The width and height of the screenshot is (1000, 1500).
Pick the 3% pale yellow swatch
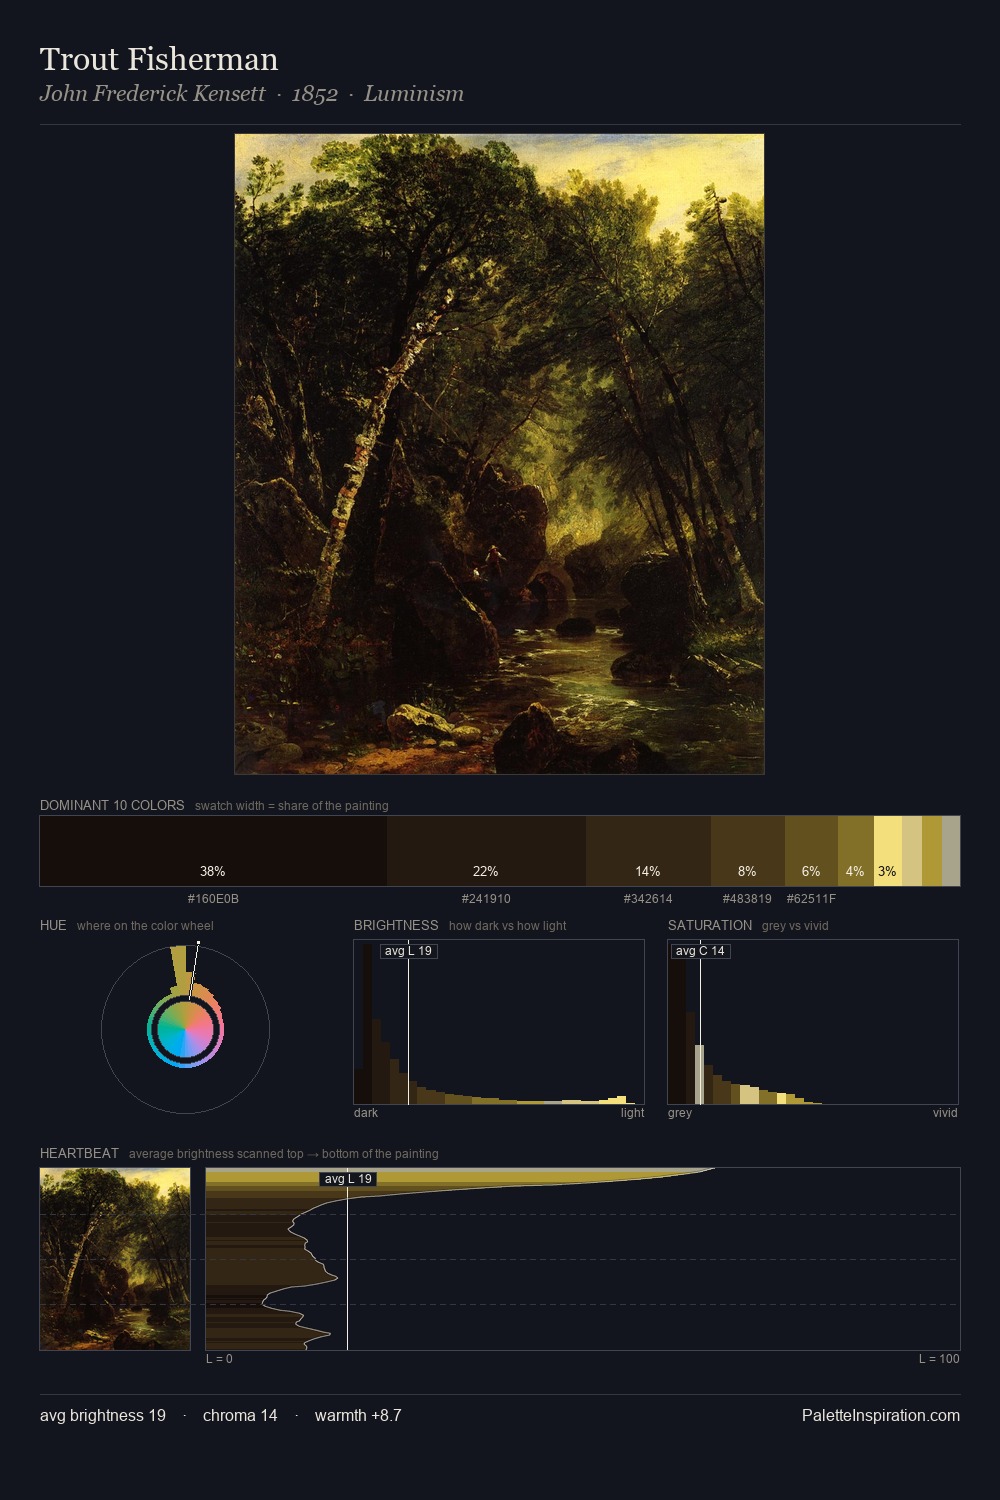(x=888, y=851)
